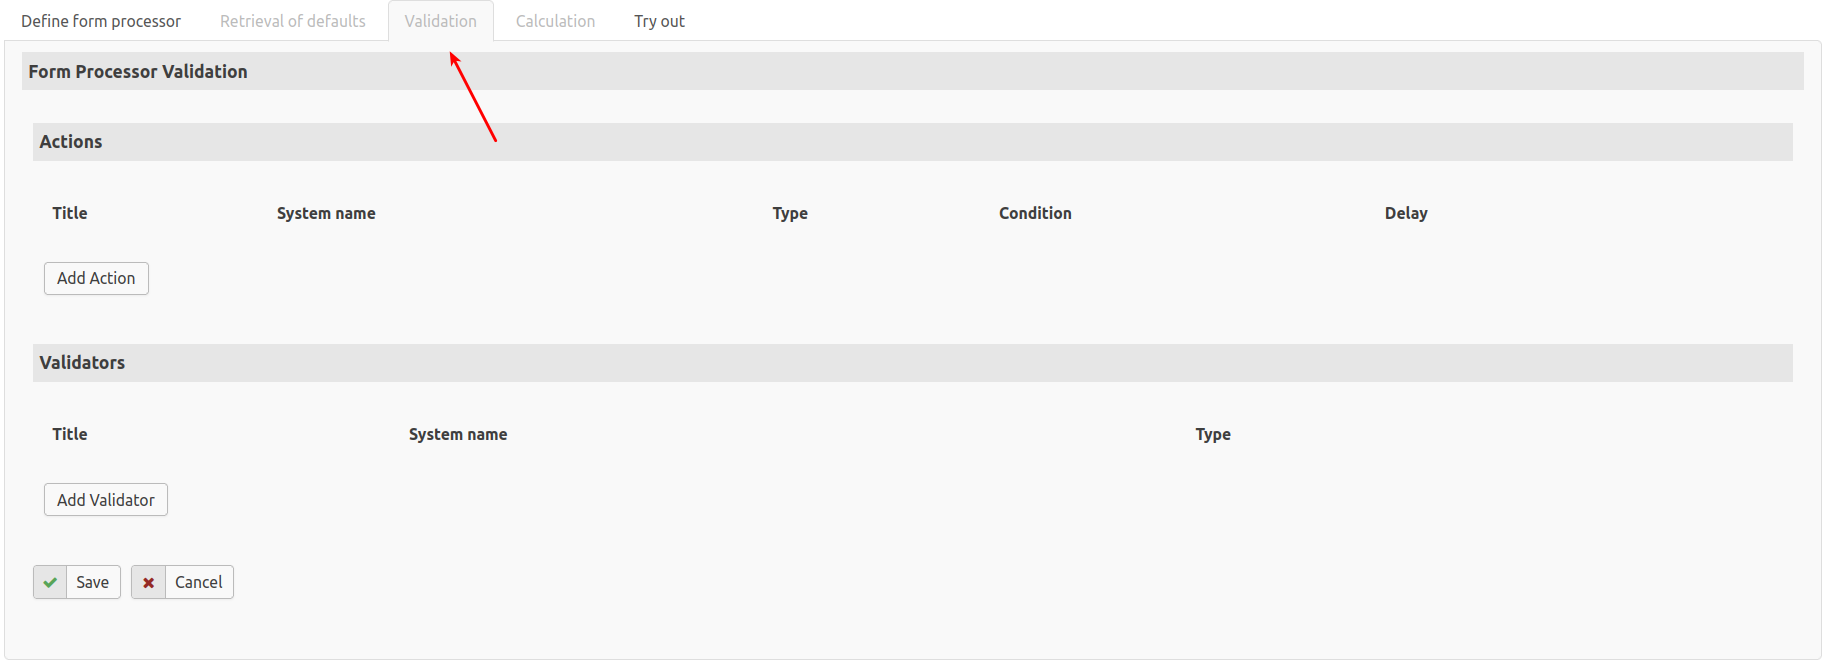Switch to Retrieval of defaults tab

(x=293, y=21)
